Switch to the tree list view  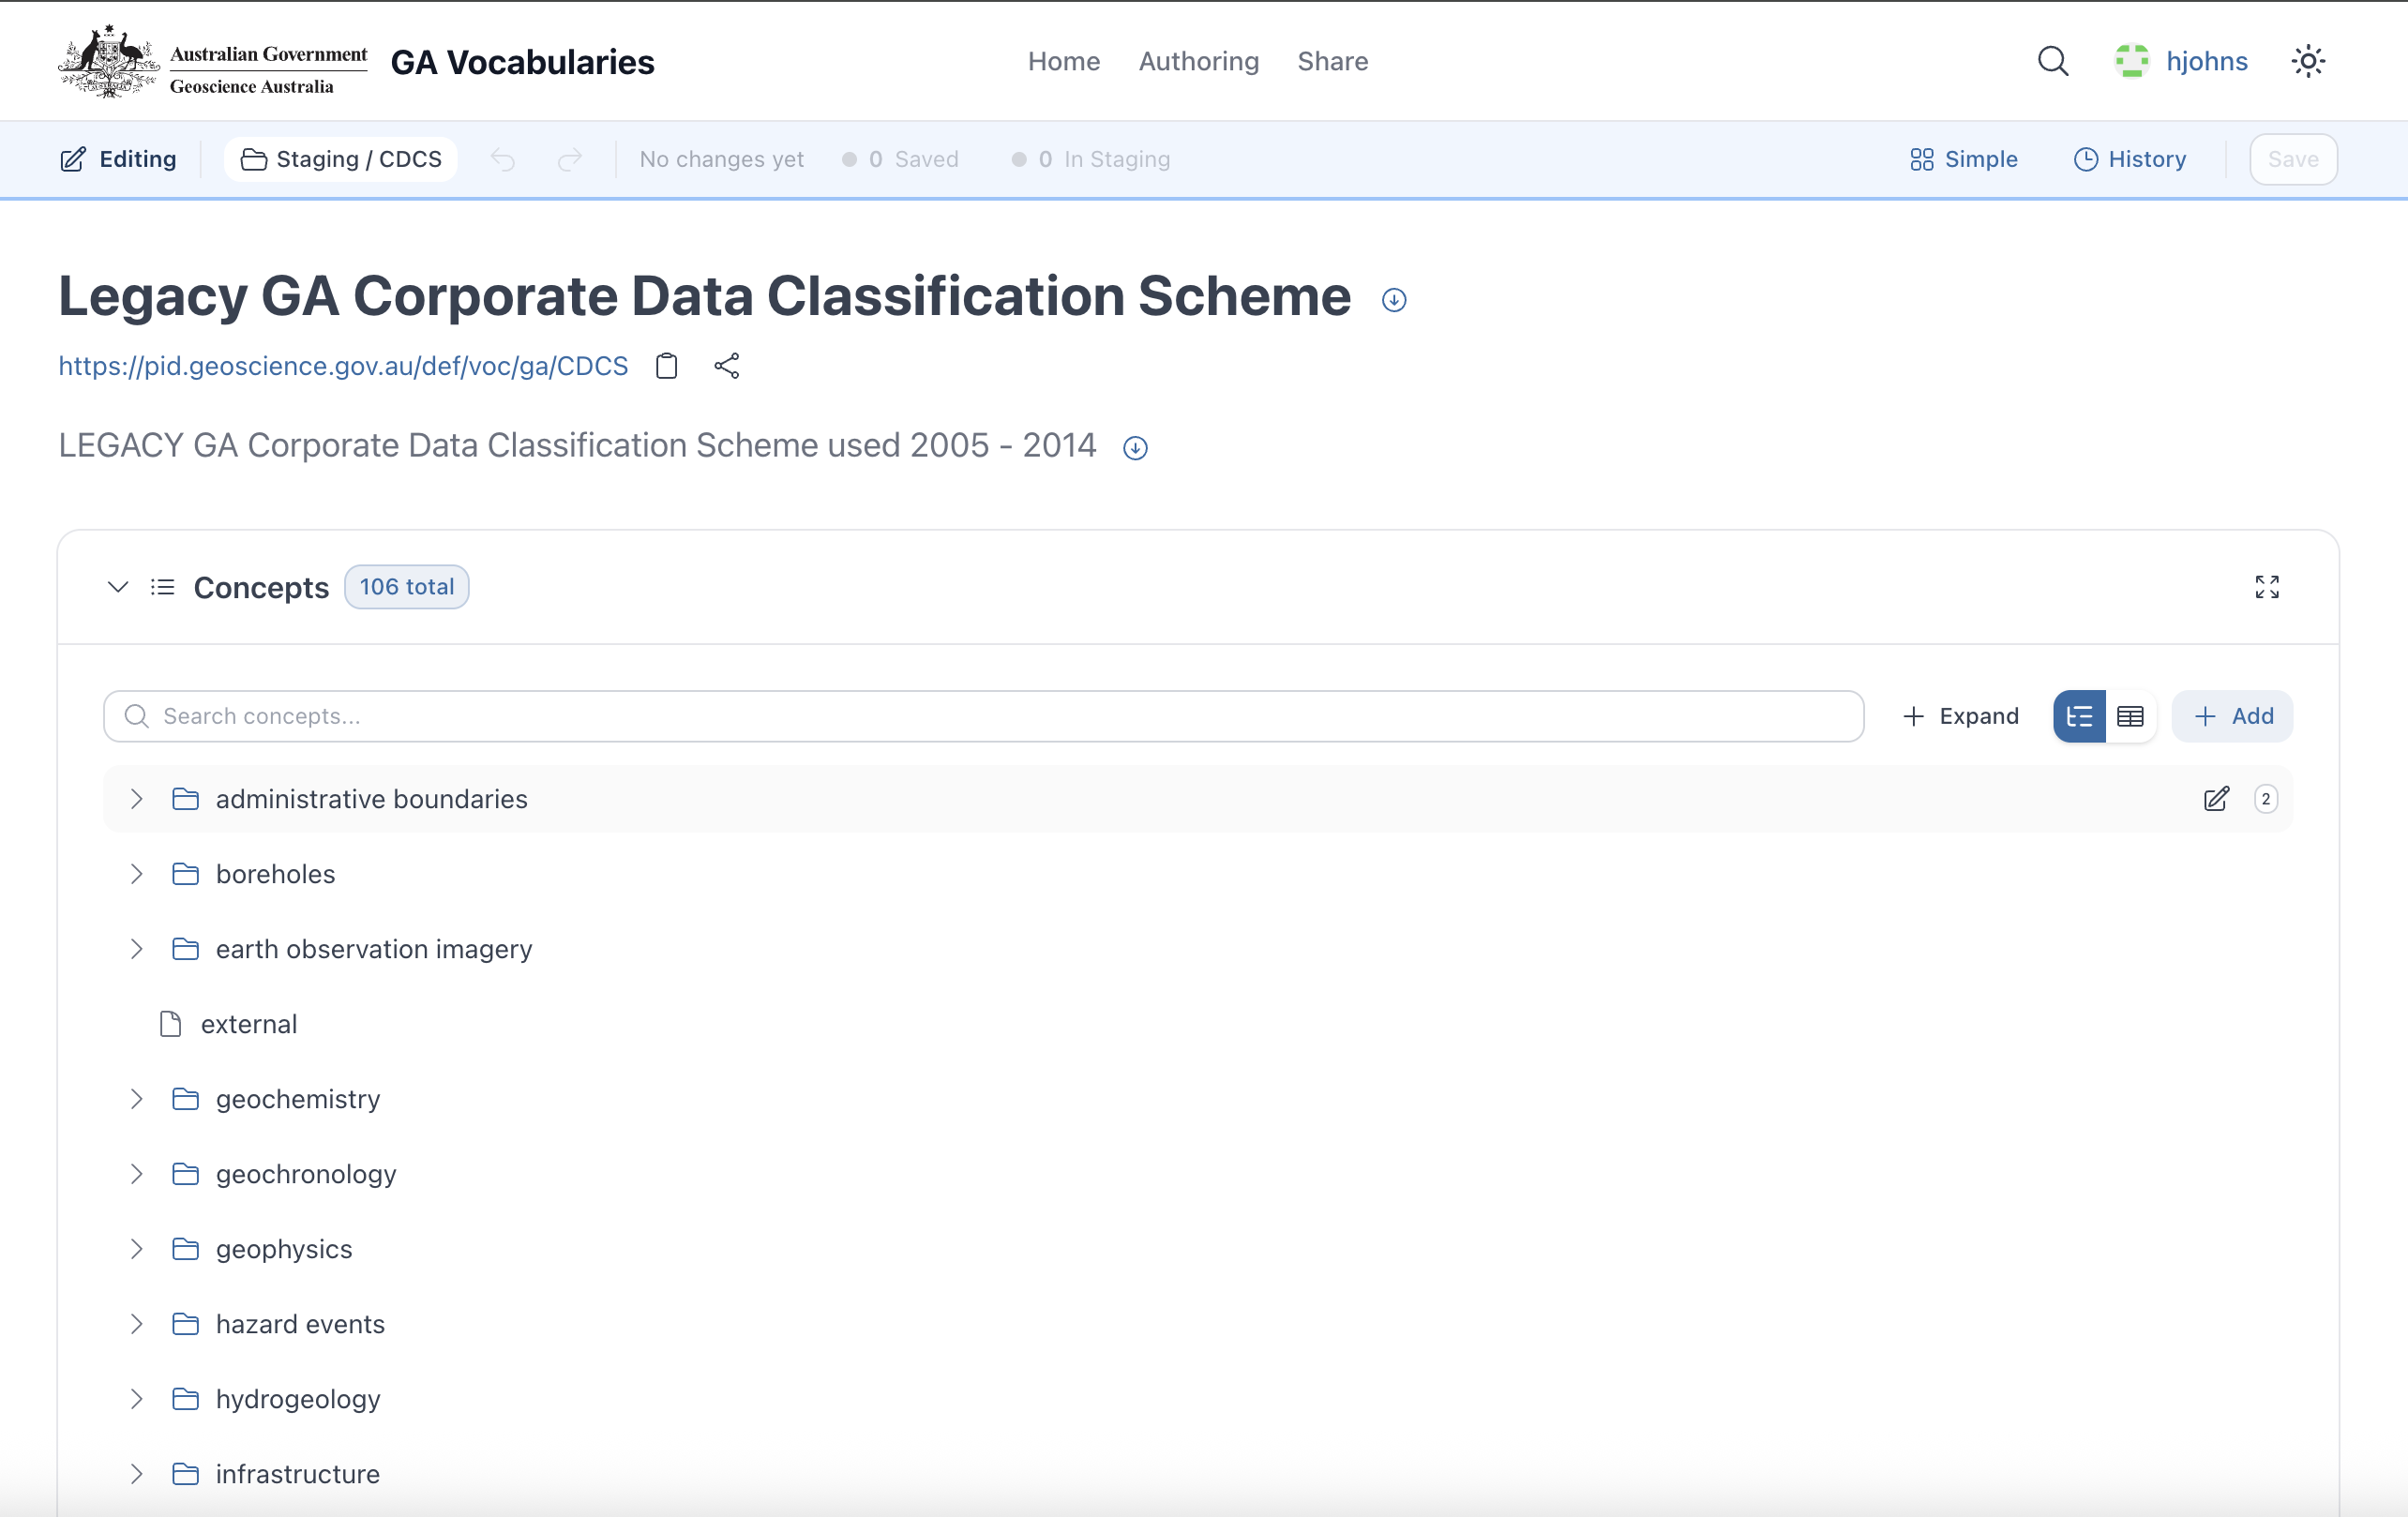click(x=2079, y=716)
